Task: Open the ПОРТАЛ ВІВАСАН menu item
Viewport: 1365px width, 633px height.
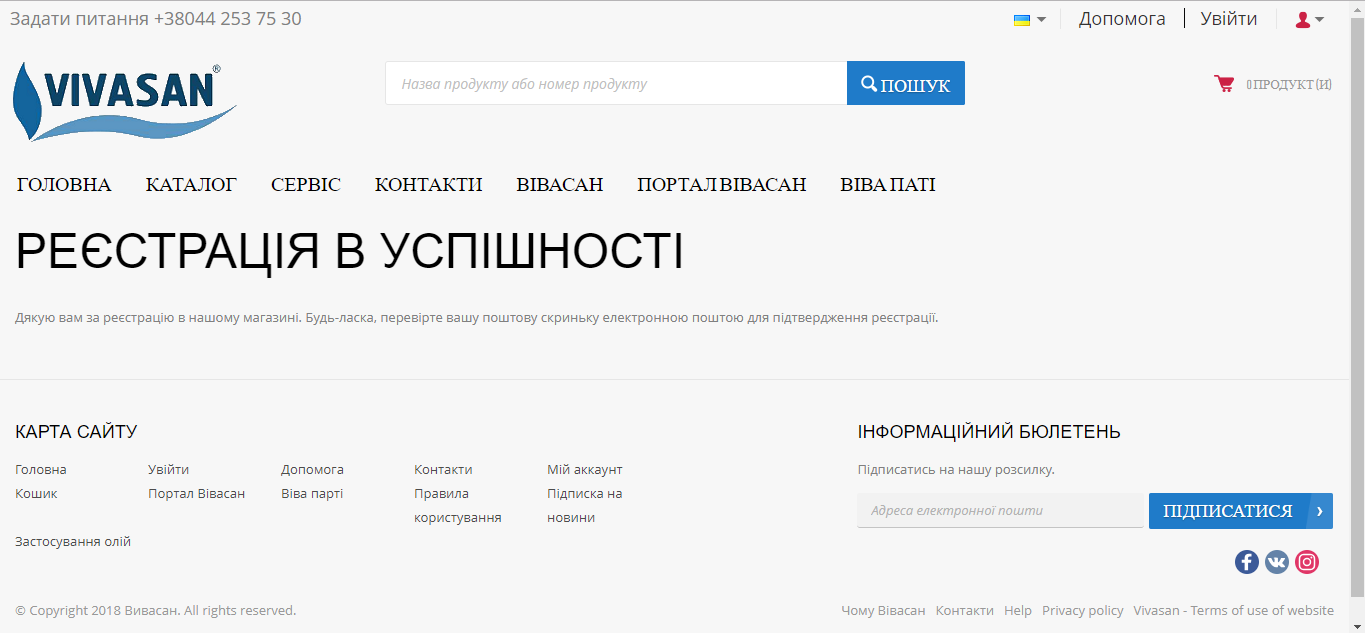Action: coord(722,185)
